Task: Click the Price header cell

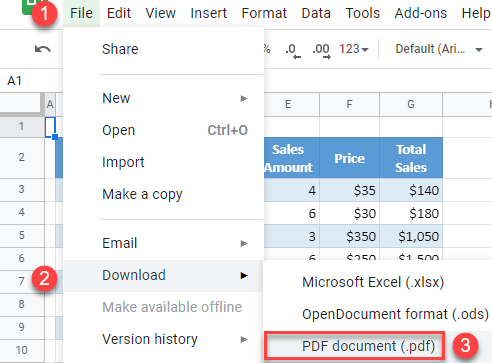Action: pos(349,158)
